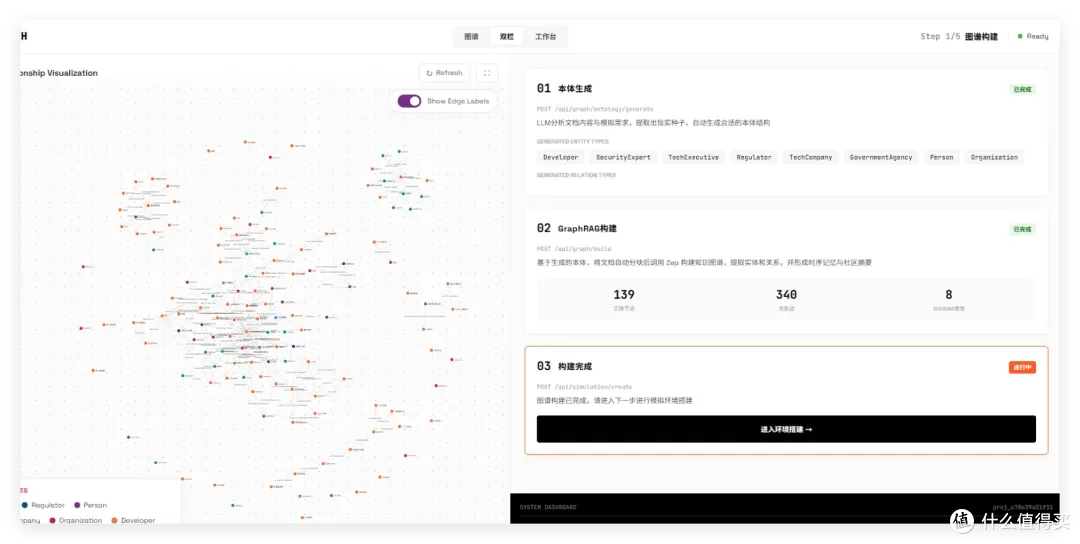Click the red Organization legend dot
Viewport: 1080px width, 544px height.
coord(52,521)
